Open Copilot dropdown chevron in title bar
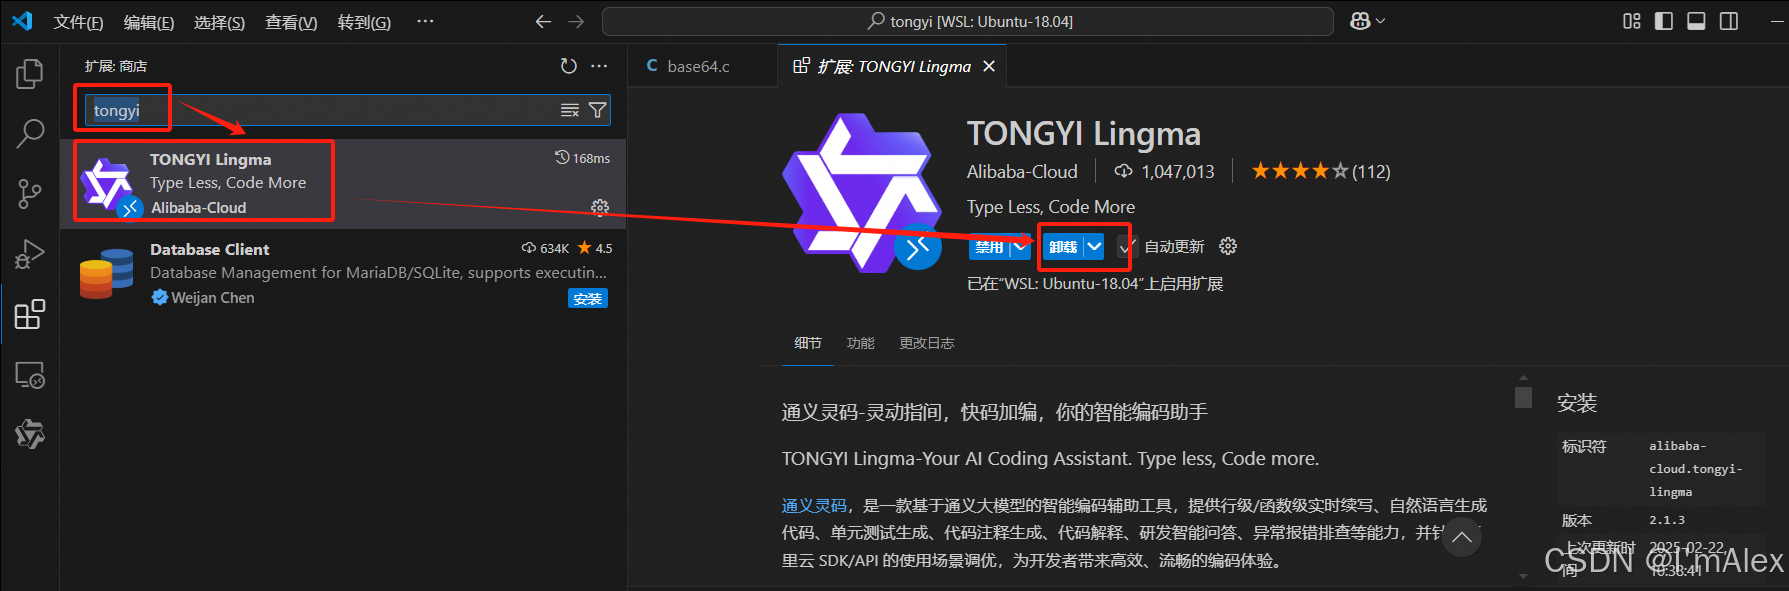This screenshot has width=1789, height=591. [1381, 21]
